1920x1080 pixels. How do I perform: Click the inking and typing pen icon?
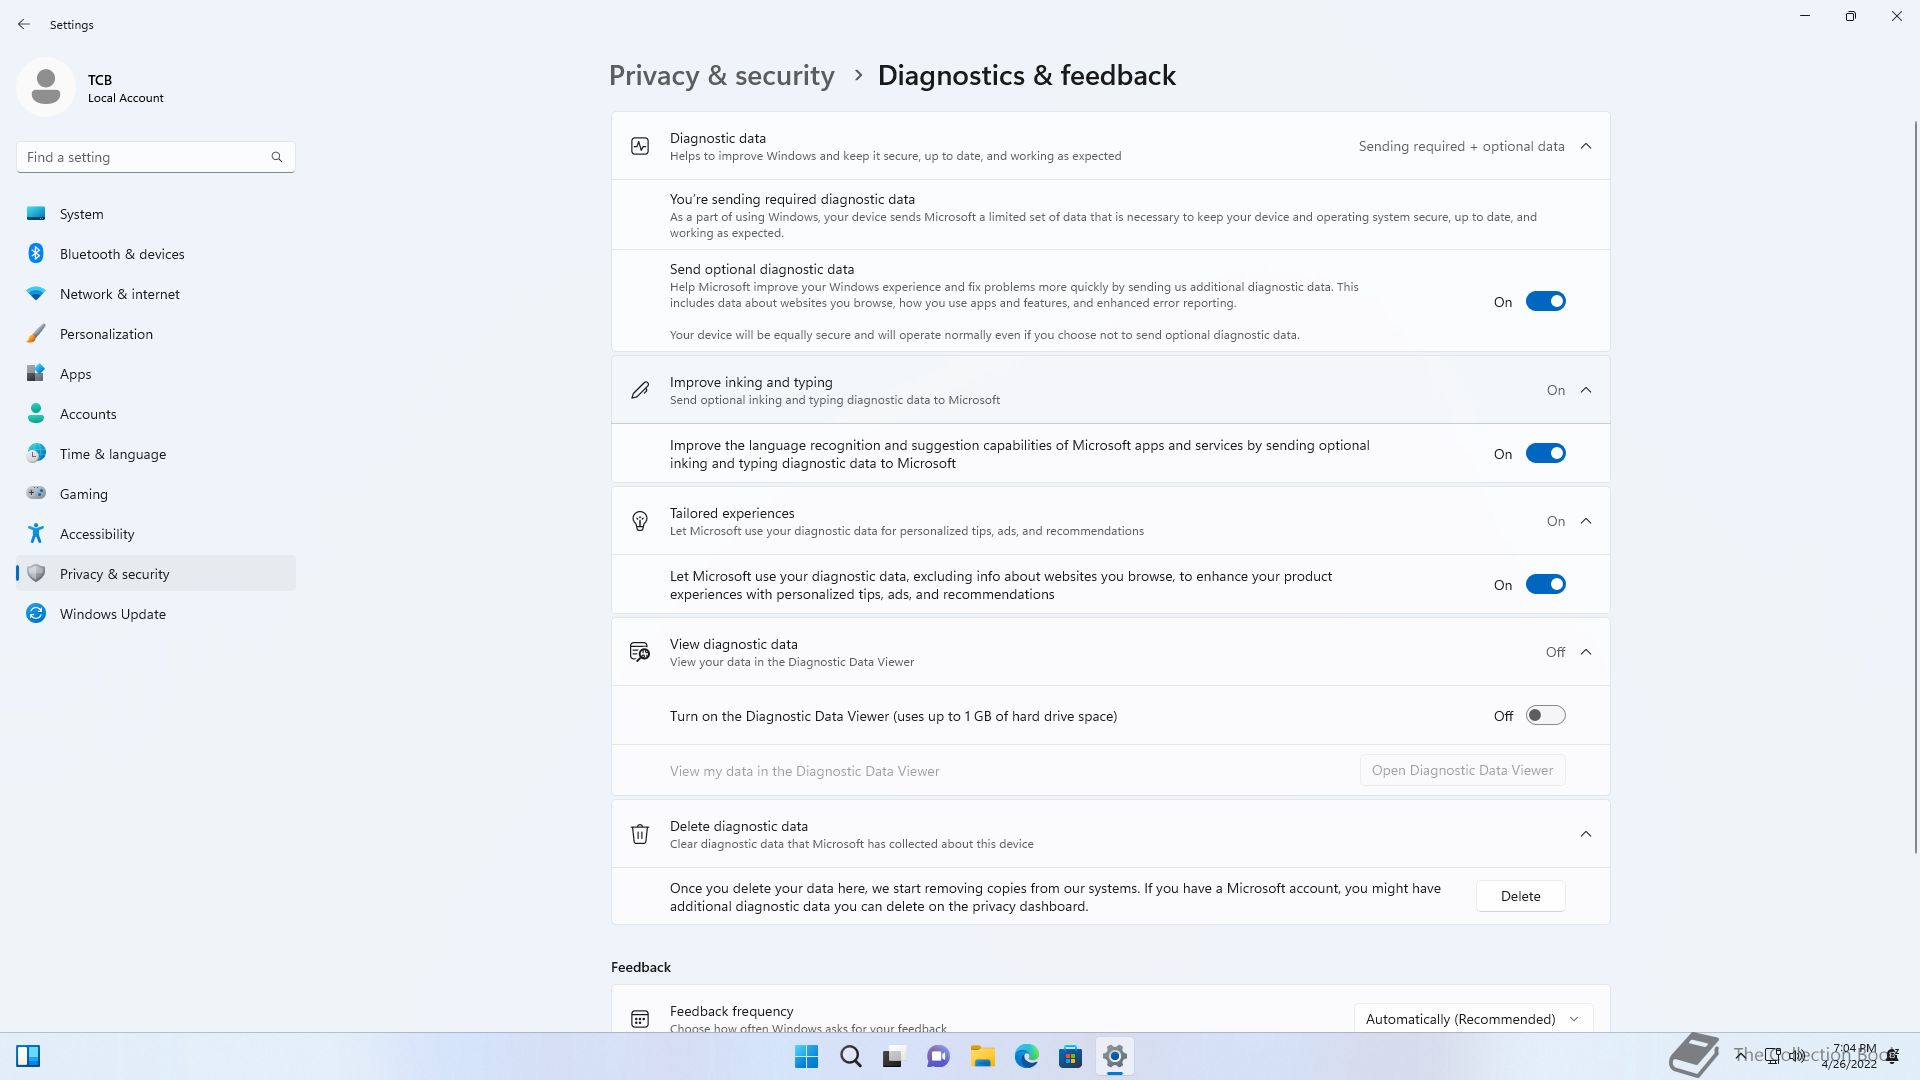tap(640, 391)
